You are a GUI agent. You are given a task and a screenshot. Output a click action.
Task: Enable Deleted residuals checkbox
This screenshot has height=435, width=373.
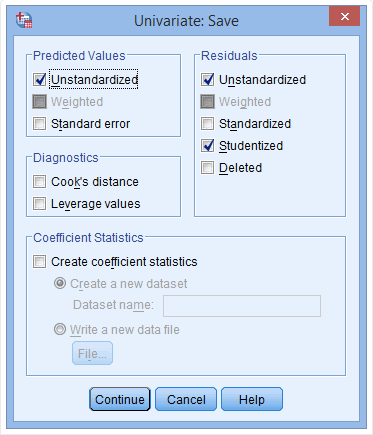point(207,167)
